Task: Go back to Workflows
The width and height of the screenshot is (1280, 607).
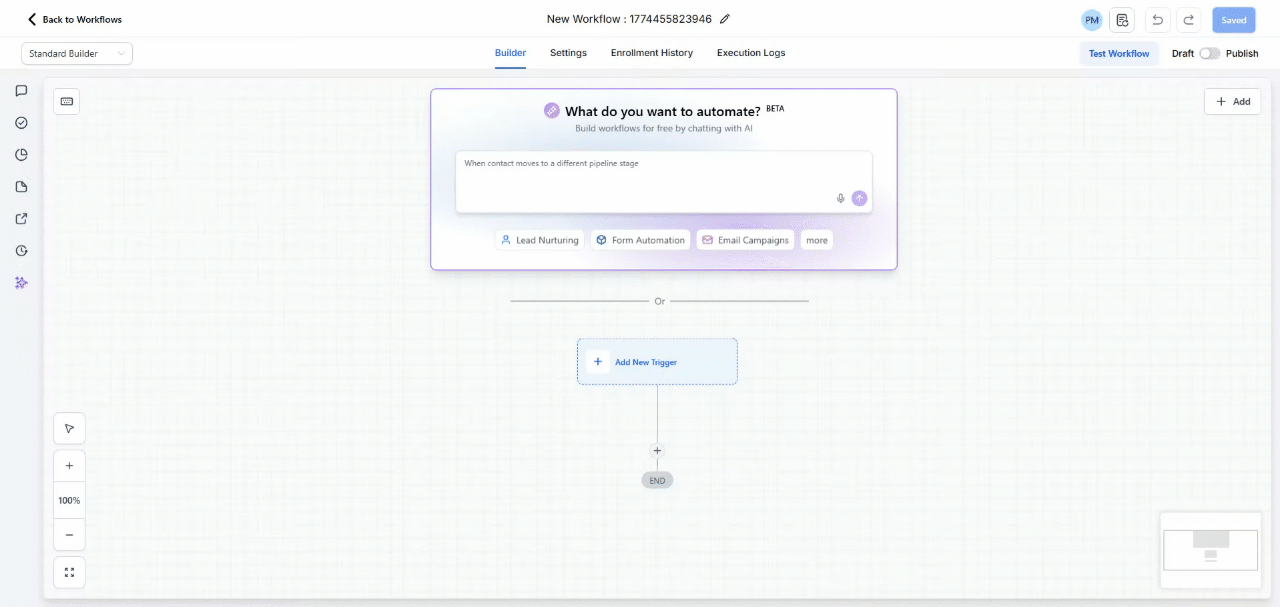Action: [75, 19]
